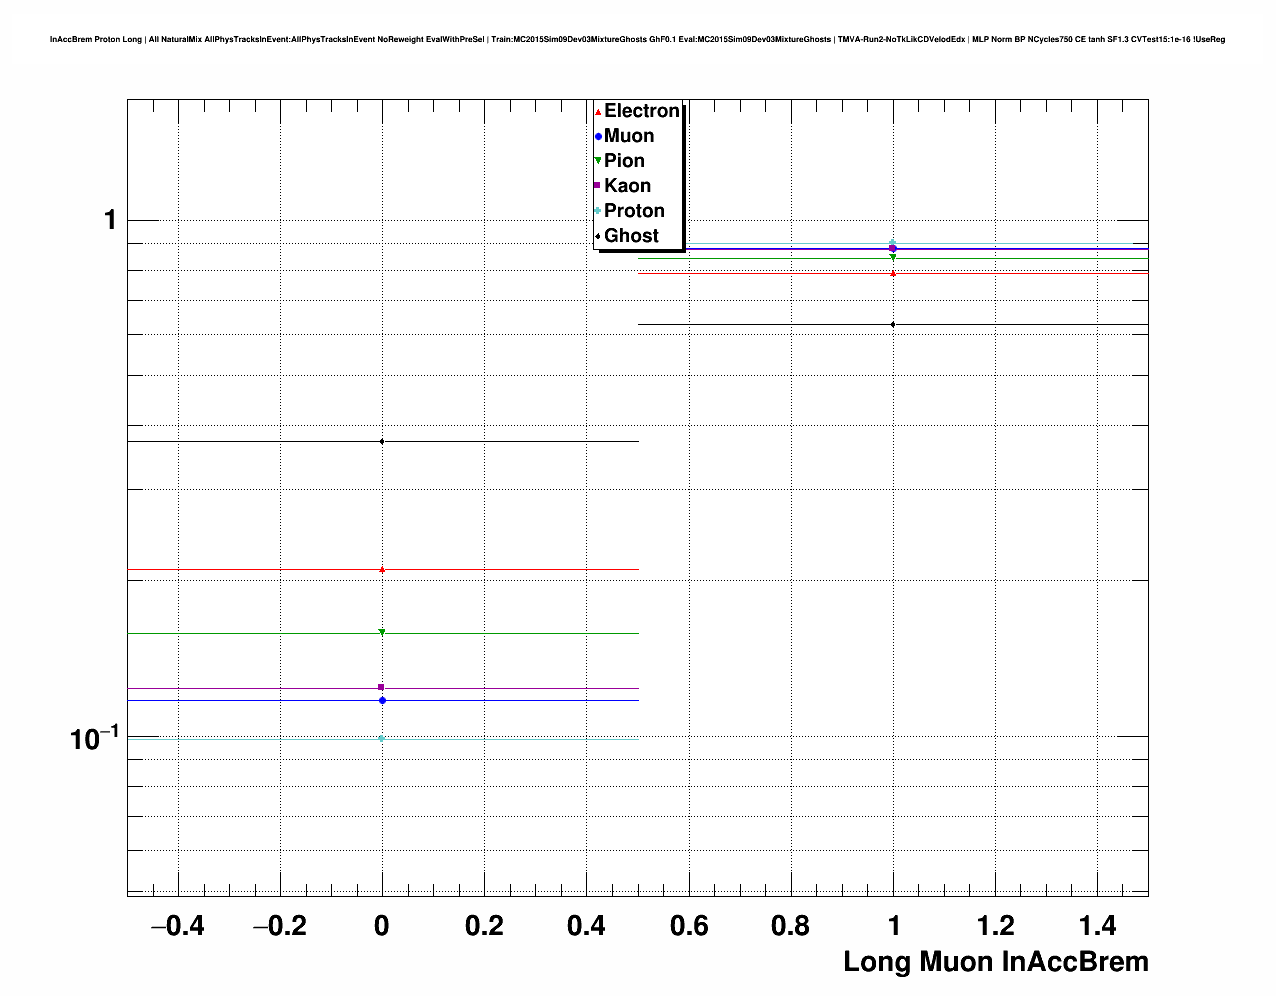
Task: Click the plot title text at the top
Action: (x=637, y=40)
